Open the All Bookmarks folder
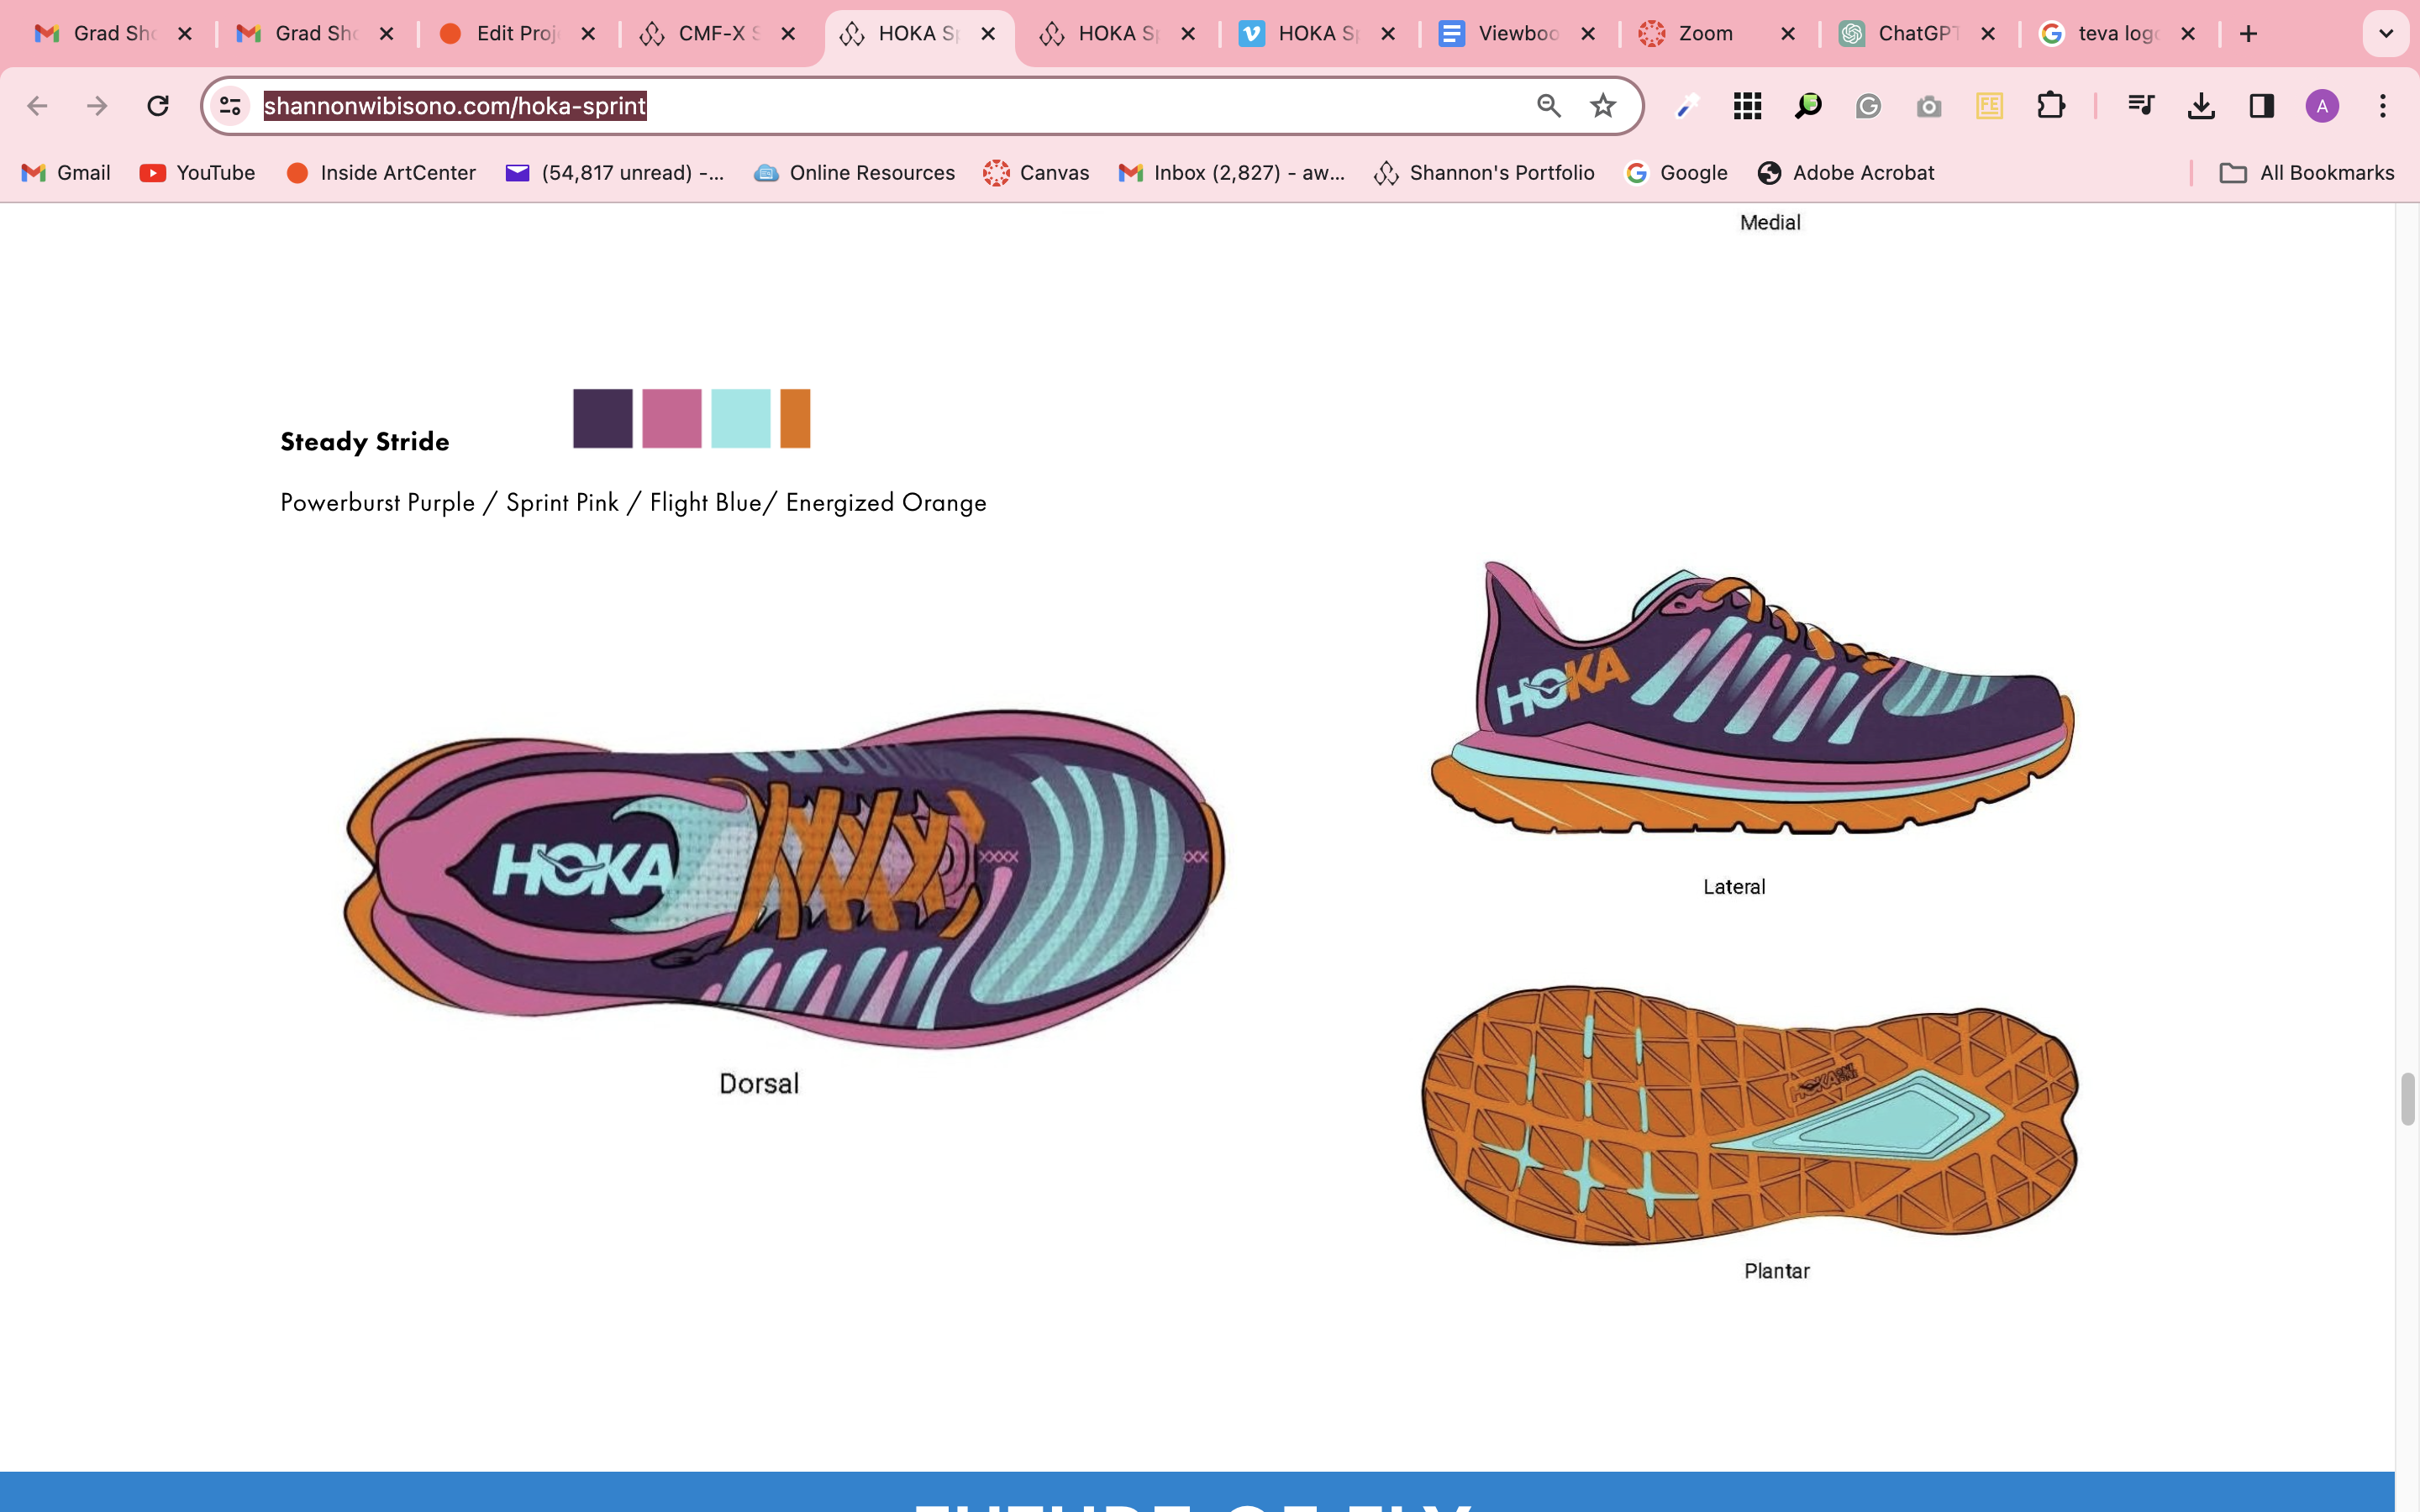Screen dimensions: 2420x1512 coord(2306,173)
